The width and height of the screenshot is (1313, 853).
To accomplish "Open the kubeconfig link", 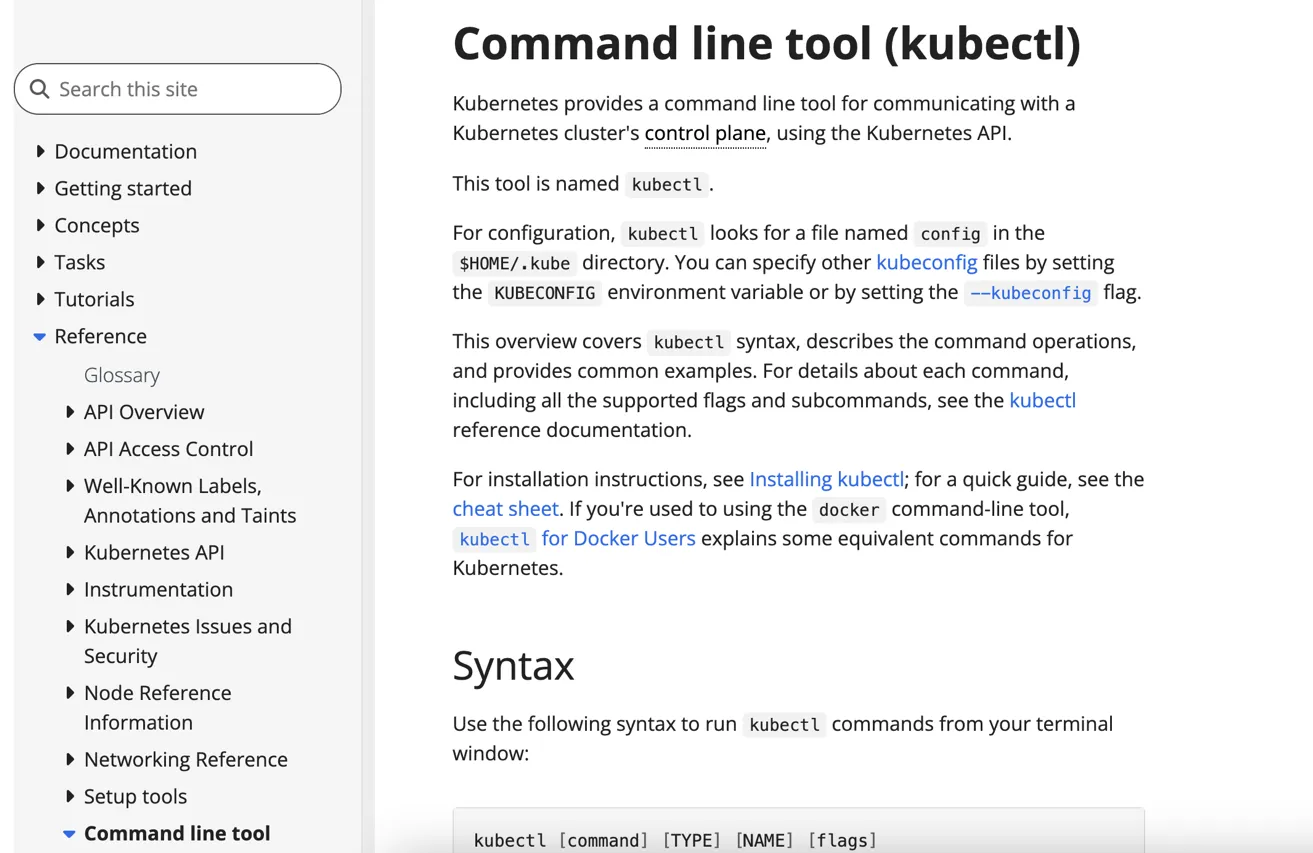I will click(926, 262).
